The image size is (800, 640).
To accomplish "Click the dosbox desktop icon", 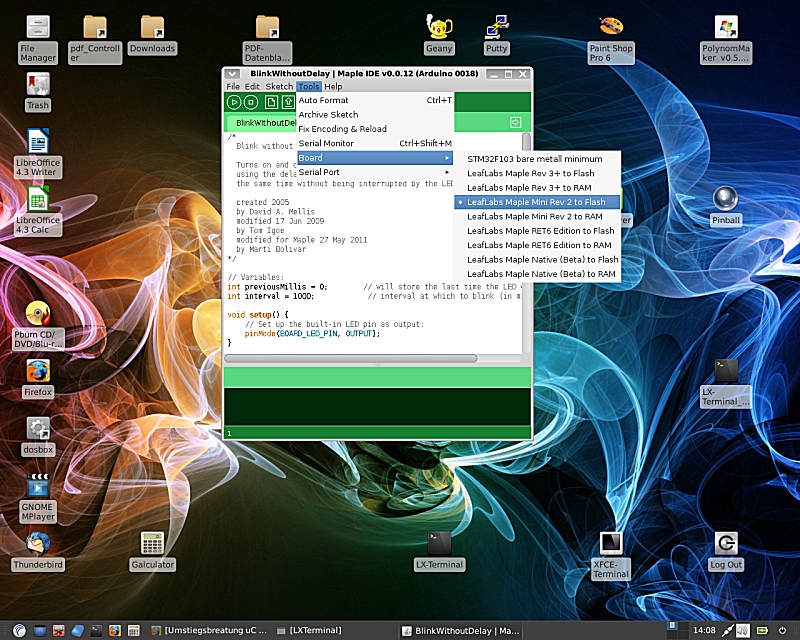I will pyautogui.click(x=38, y=436).
